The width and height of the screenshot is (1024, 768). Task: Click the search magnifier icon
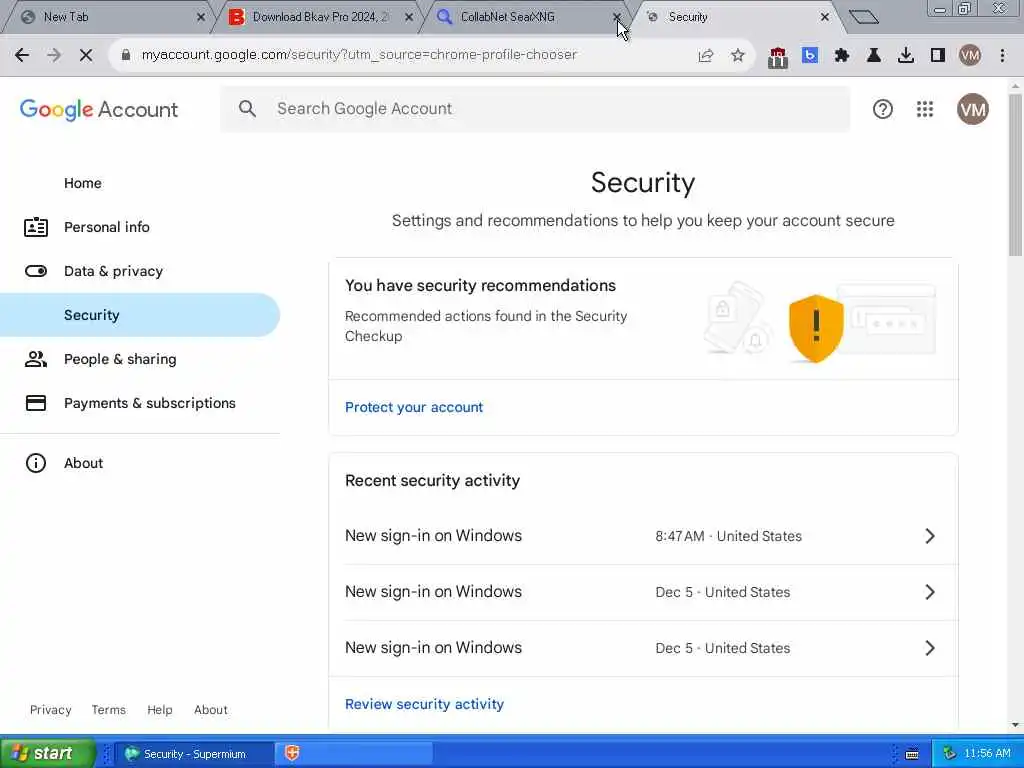click(247, 108)
